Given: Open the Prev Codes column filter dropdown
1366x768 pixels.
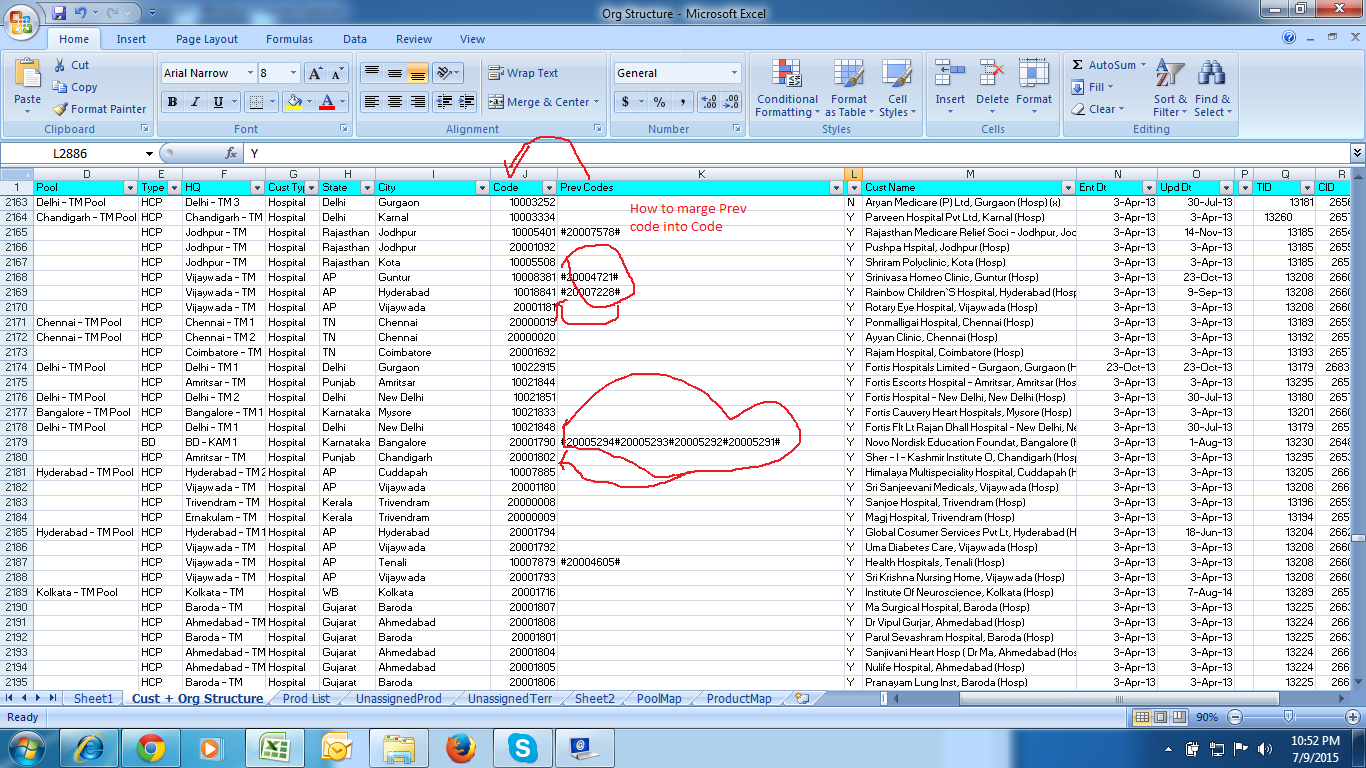Looking at the screenshot, I should pyautogui.click(x=837, y=188).
